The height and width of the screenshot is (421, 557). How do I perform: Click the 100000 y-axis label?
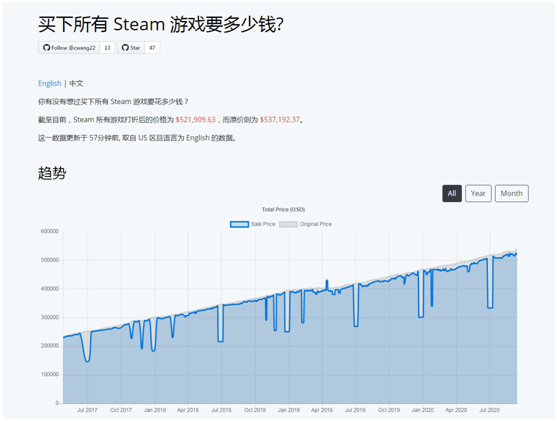[x=50, y=374]
